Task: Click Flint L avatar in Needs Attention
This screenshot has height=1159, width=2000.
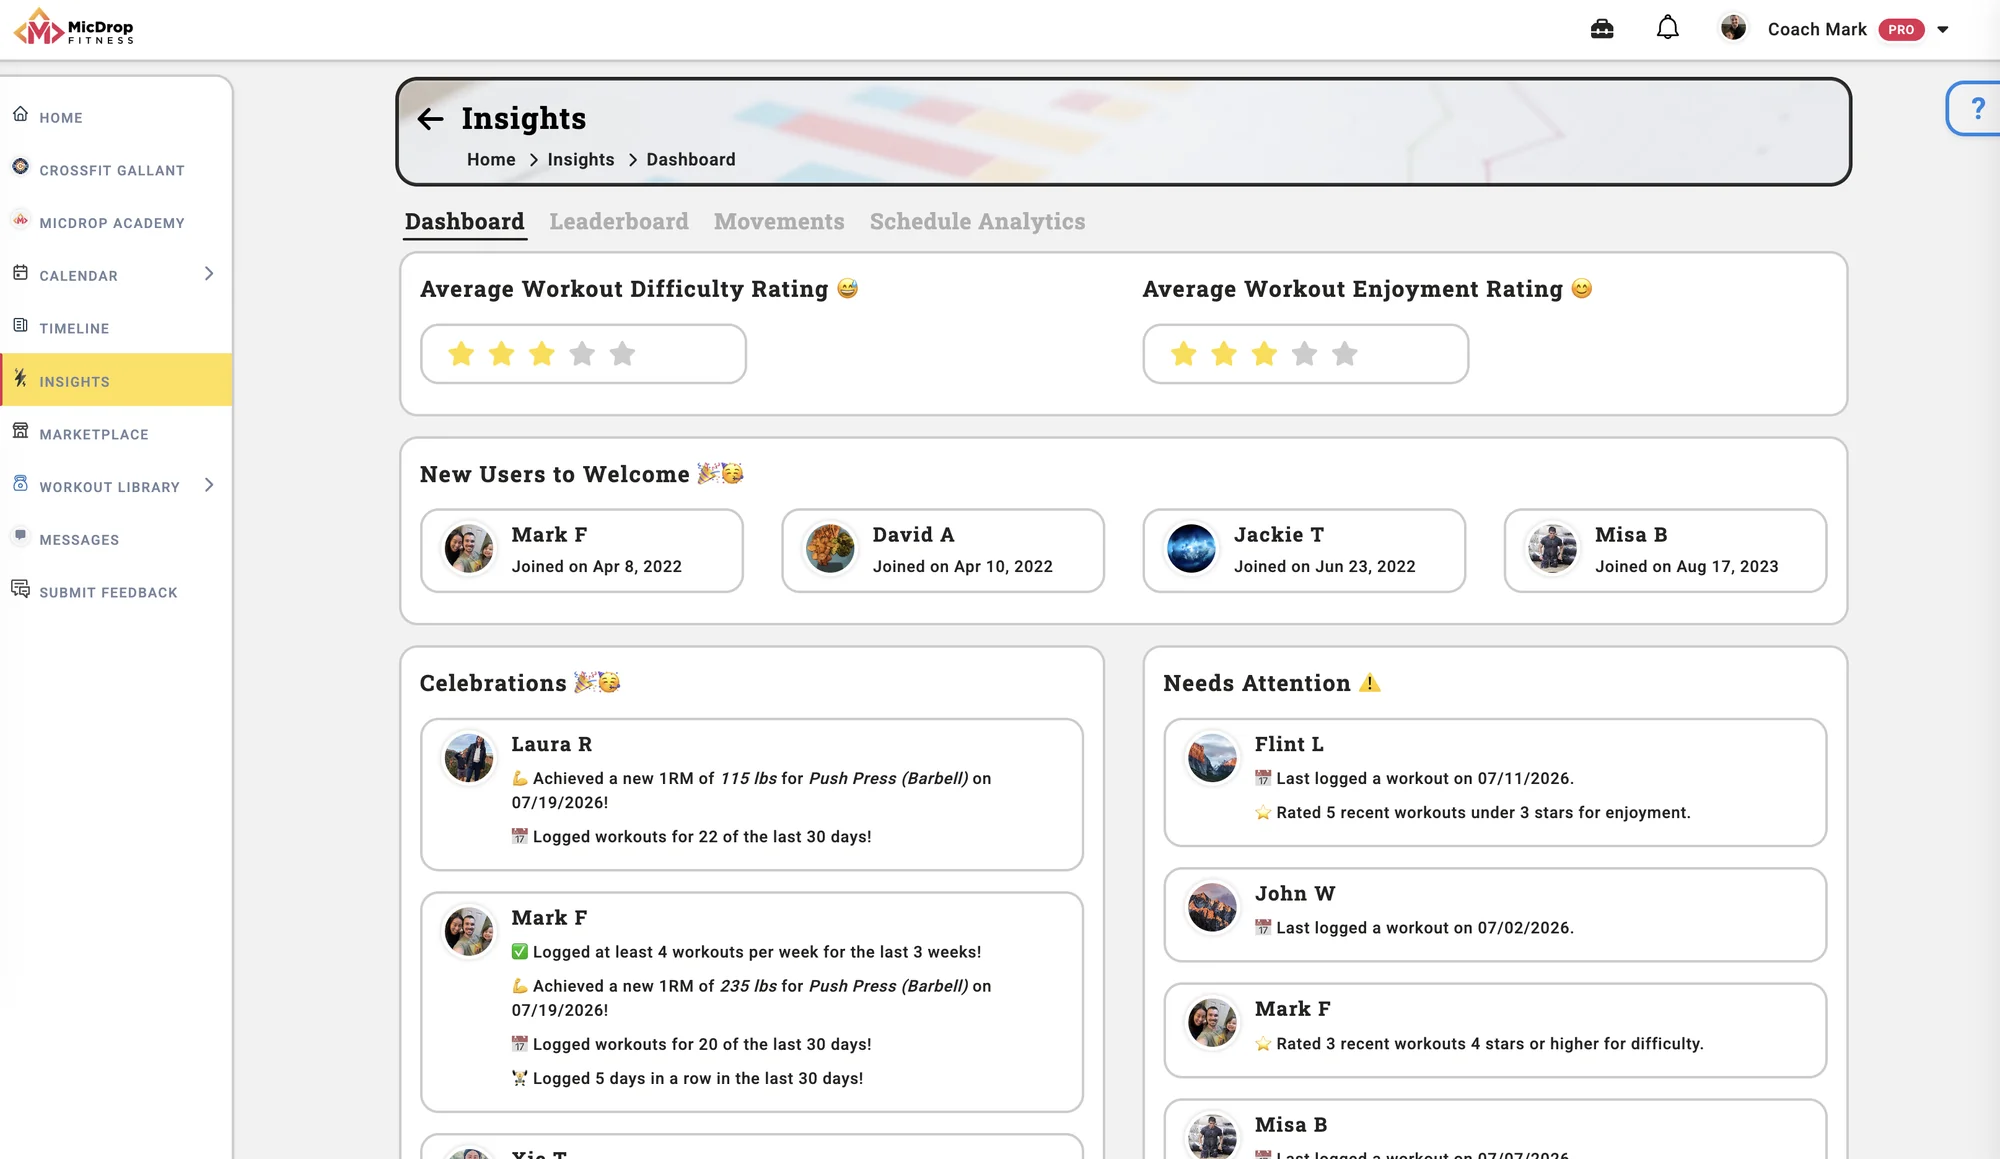Action: click(1212, 758)
